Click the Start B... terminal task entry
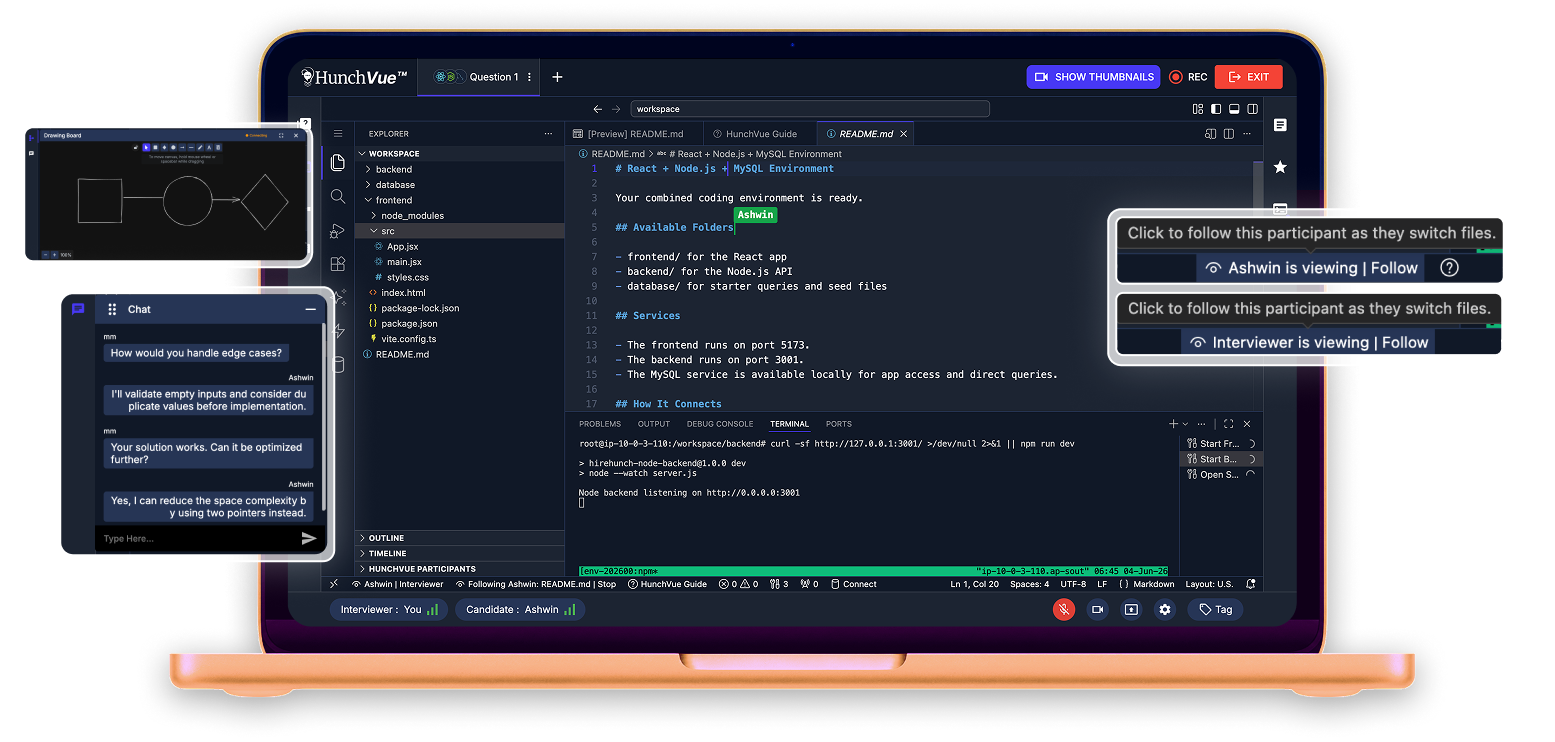This screenshot has width=1555, height=742. [x=1221, y=459]
